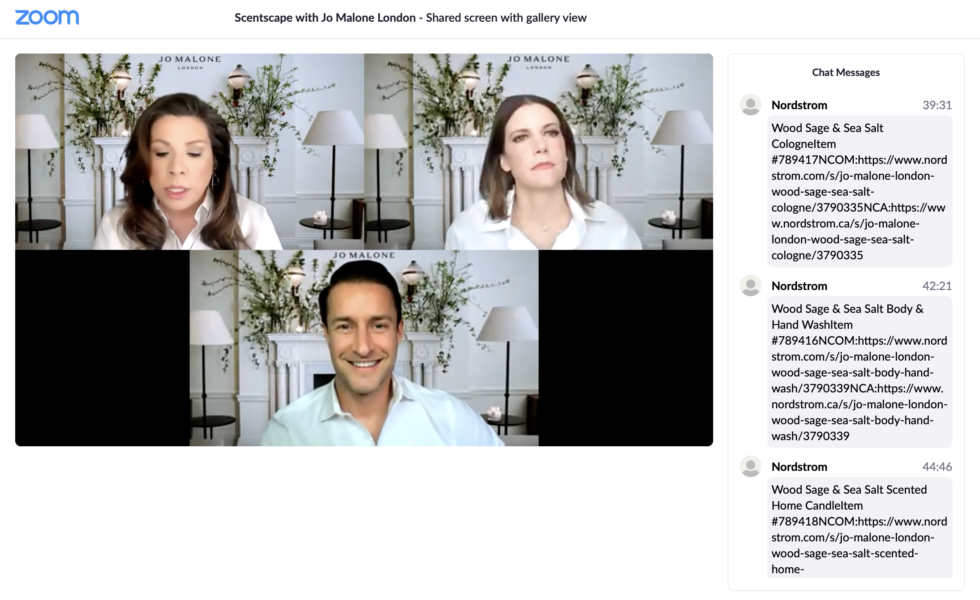Click the Zoom logo
The height and width of the screenshot is (600, 980).
click(x=47, y=17)
